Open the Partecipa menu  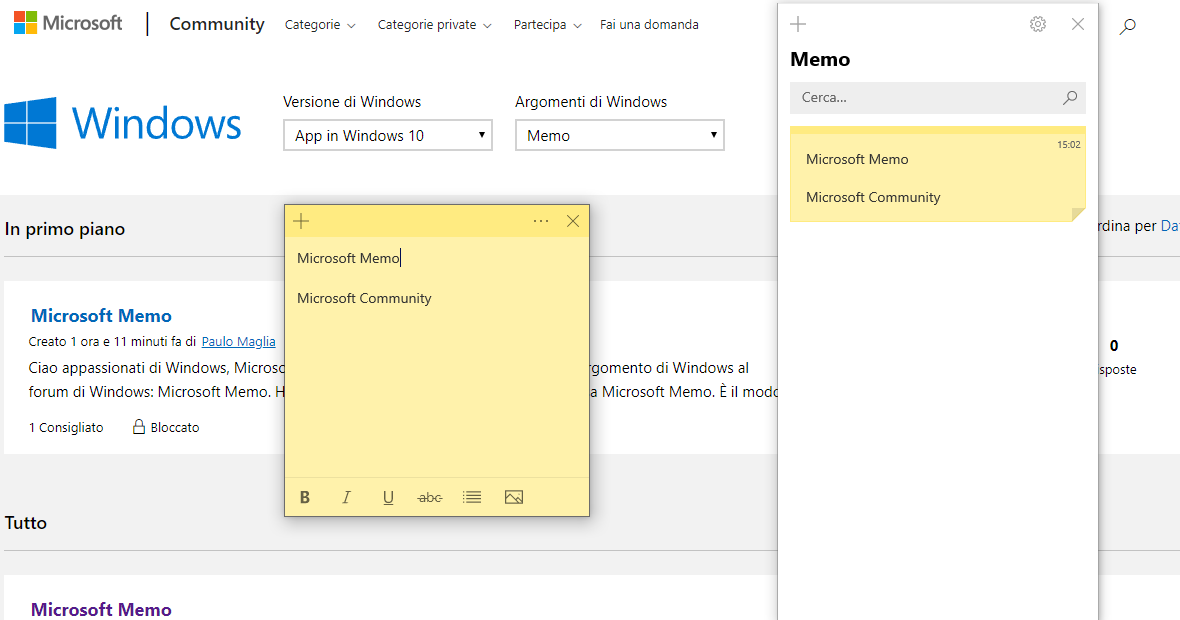541,25
